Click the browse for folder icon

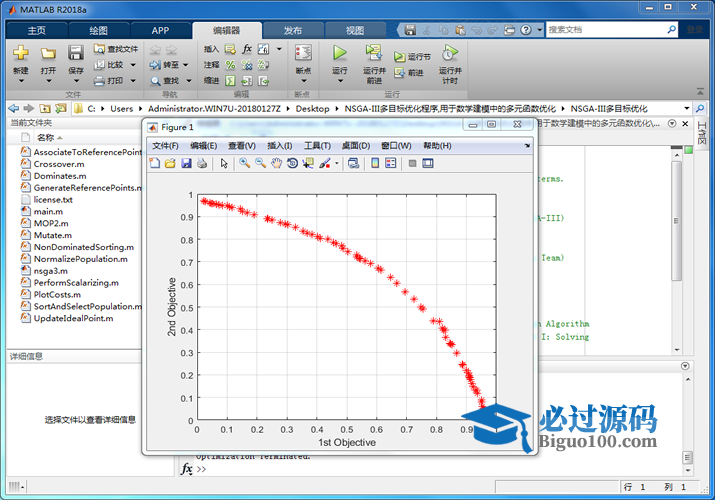(x=60, y=108)
